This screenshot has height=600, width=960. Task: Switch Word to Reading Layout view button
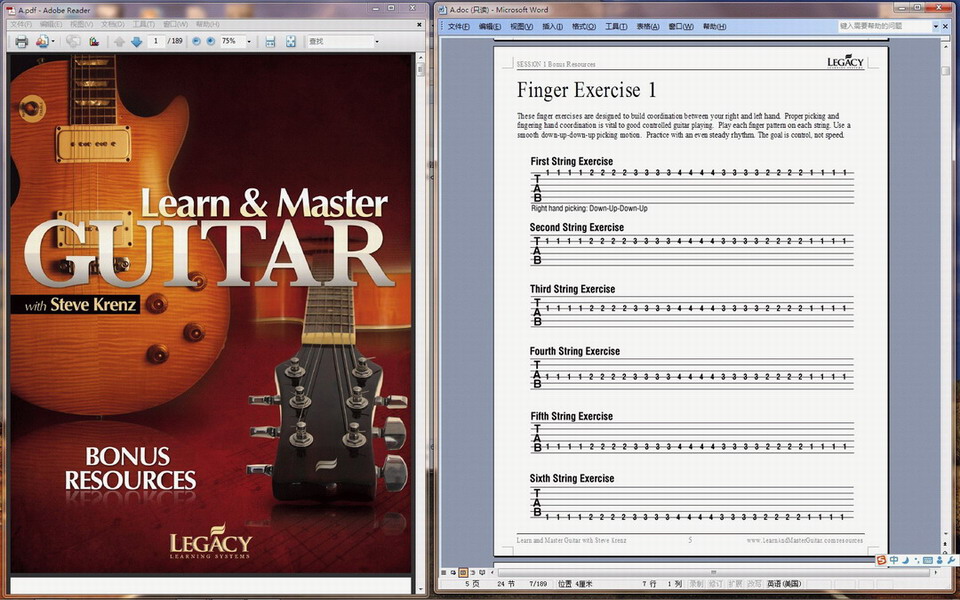point(482,572)
